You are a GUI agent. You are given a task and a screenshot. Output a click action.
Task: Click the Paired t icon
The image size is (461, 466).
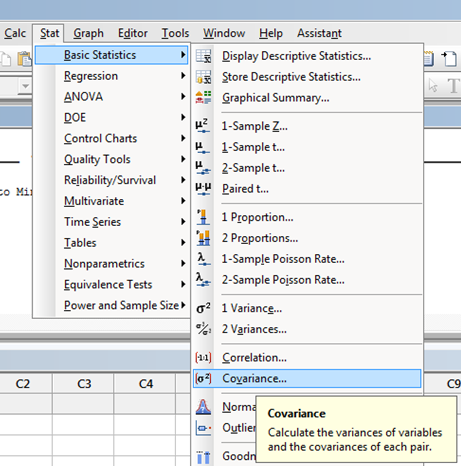point(203,188)
